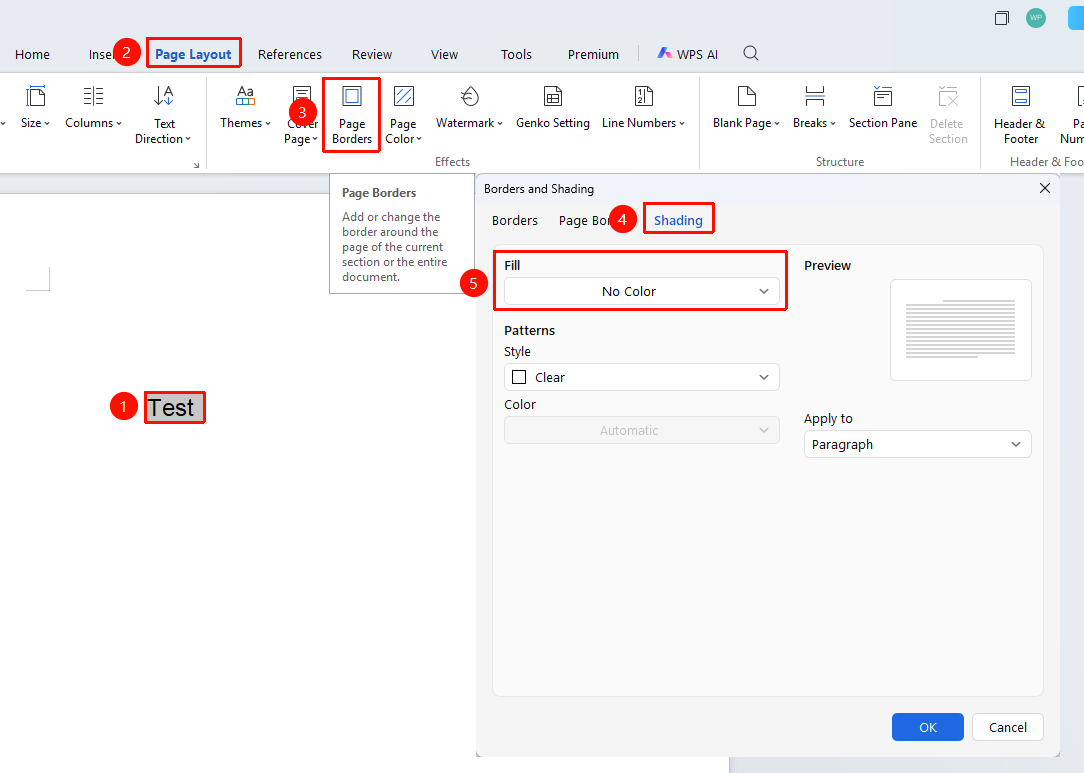Select the Page Layout tab
The height and width of the screenshot is (773, 1084).
point(194,54)
